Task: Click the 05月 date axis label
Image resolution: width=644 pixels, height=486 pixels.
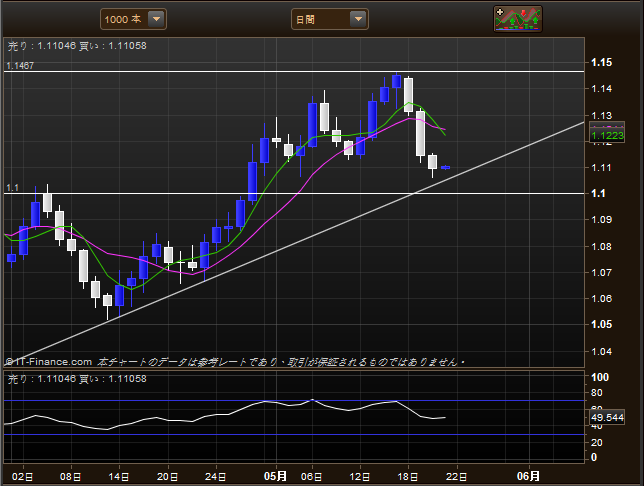Action: coord(275,476)
